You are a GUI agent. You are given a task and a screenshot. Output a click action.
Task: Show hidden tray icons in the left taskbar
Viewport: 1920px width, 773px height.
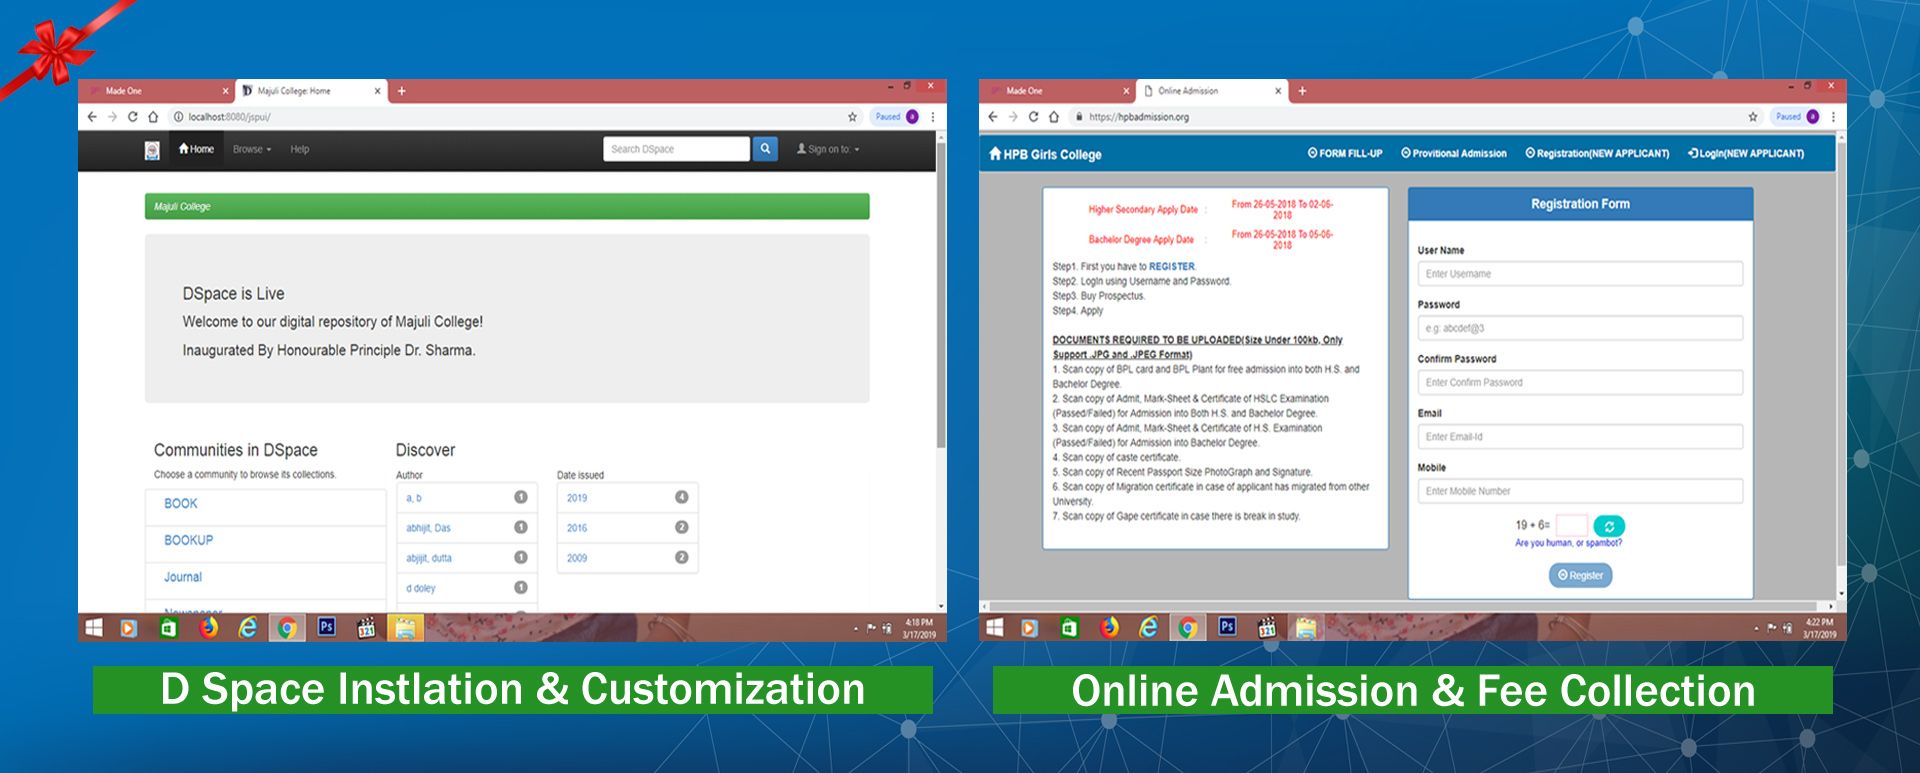point(856,629)
